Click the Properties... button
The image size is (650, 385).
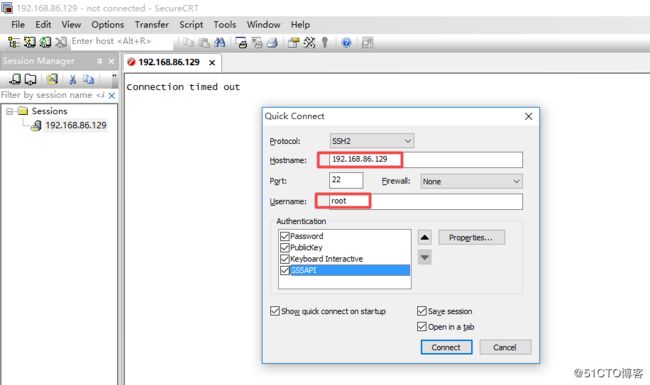click(471, 237)
